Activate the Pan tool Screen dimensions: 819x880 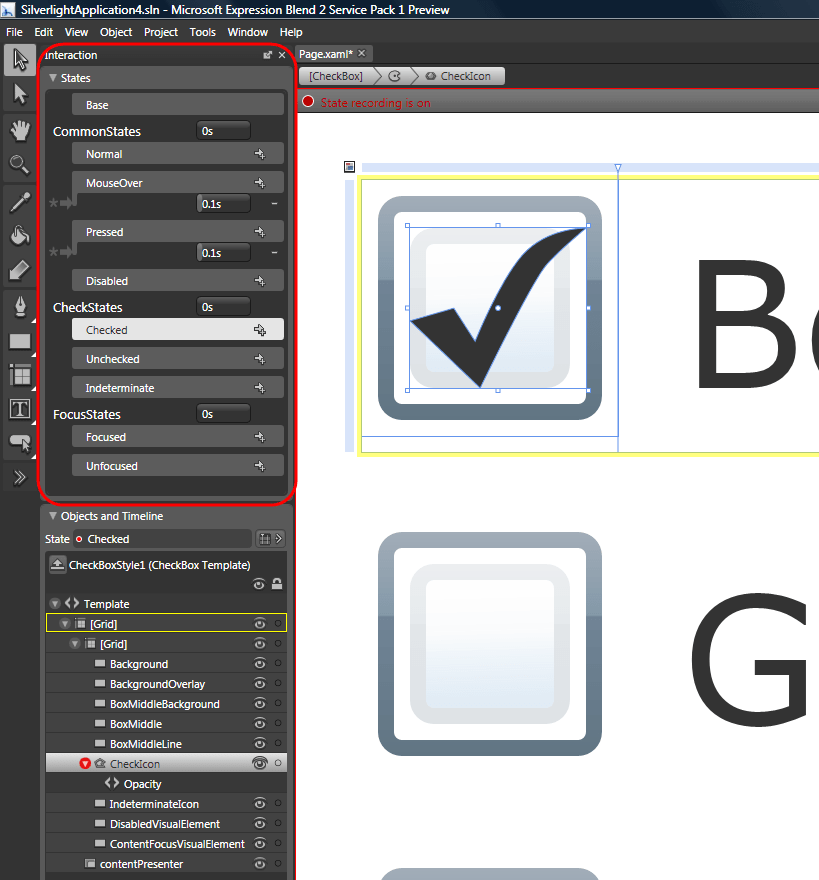pos(20,130)
